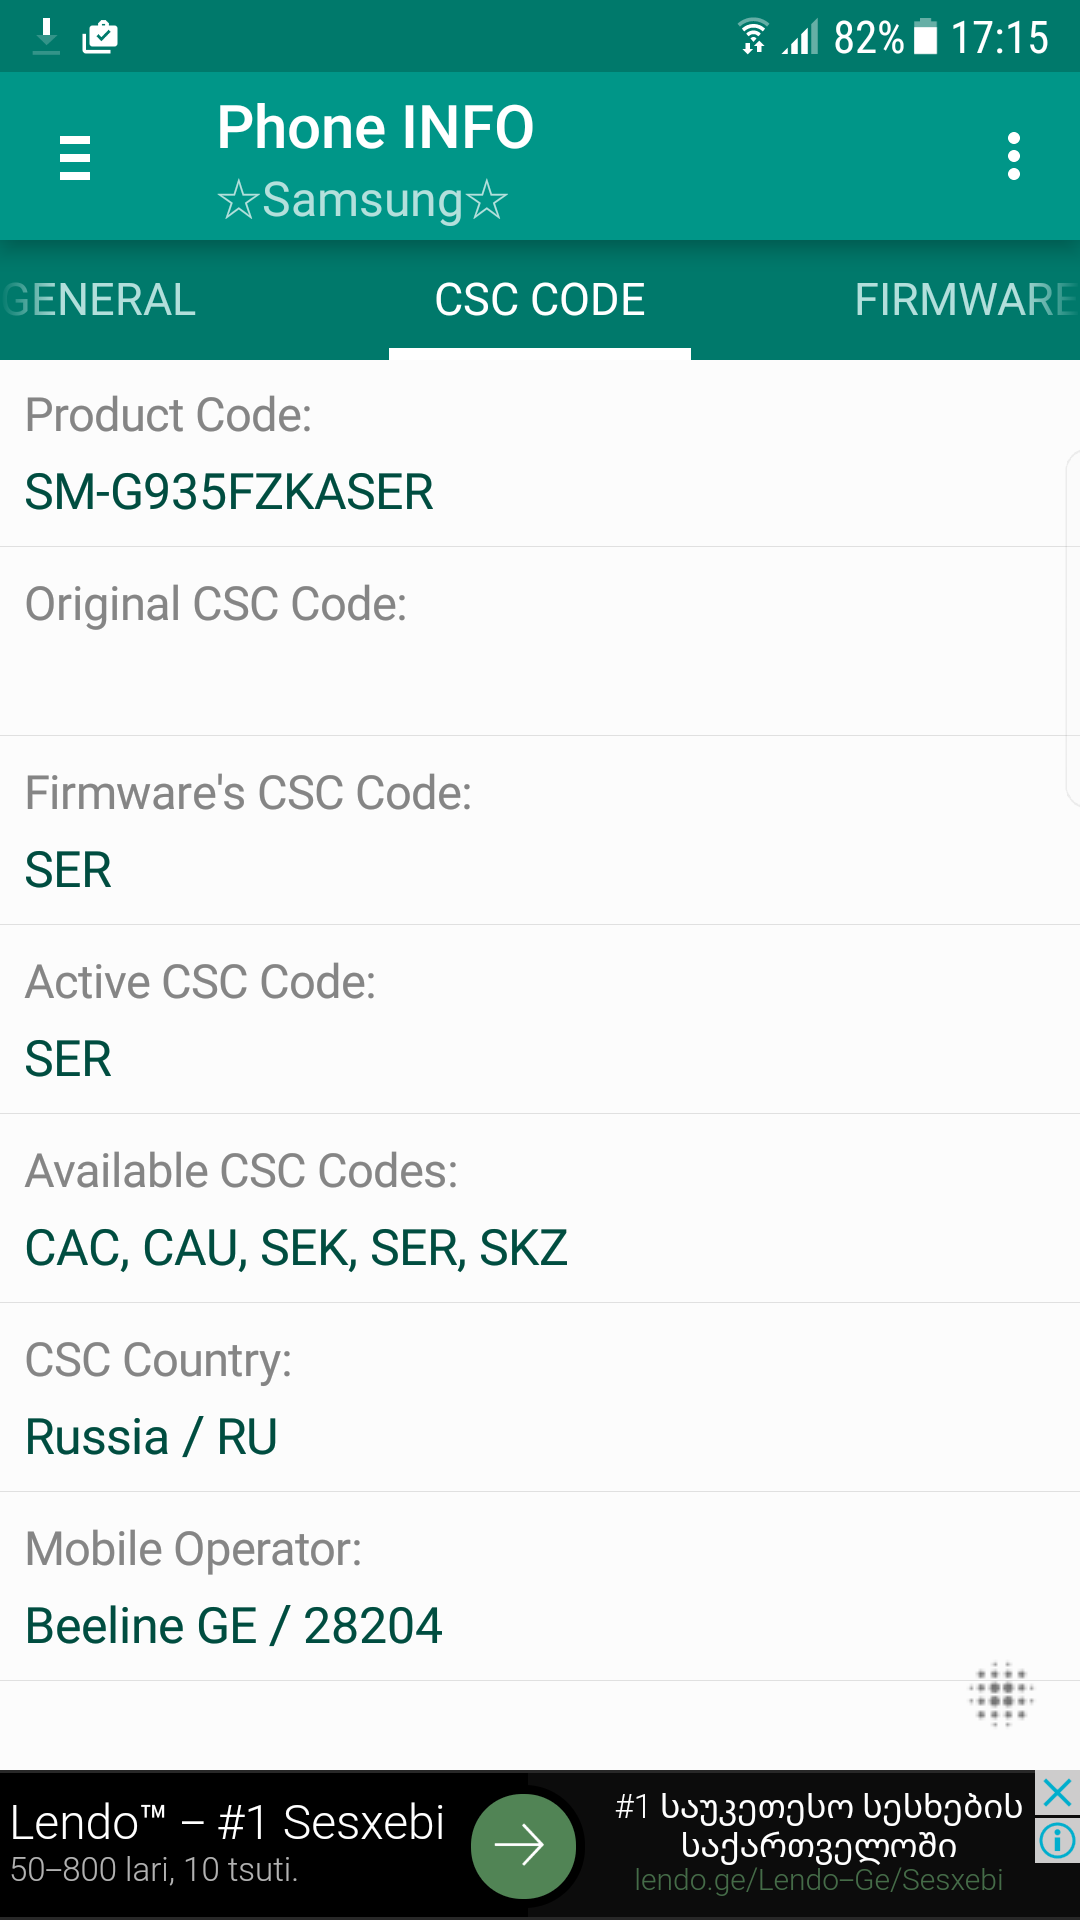Tap the Lendo #1 Sesxebi ad headline
This screenshot has width=1080, height=1920.
coord(227,1823)
